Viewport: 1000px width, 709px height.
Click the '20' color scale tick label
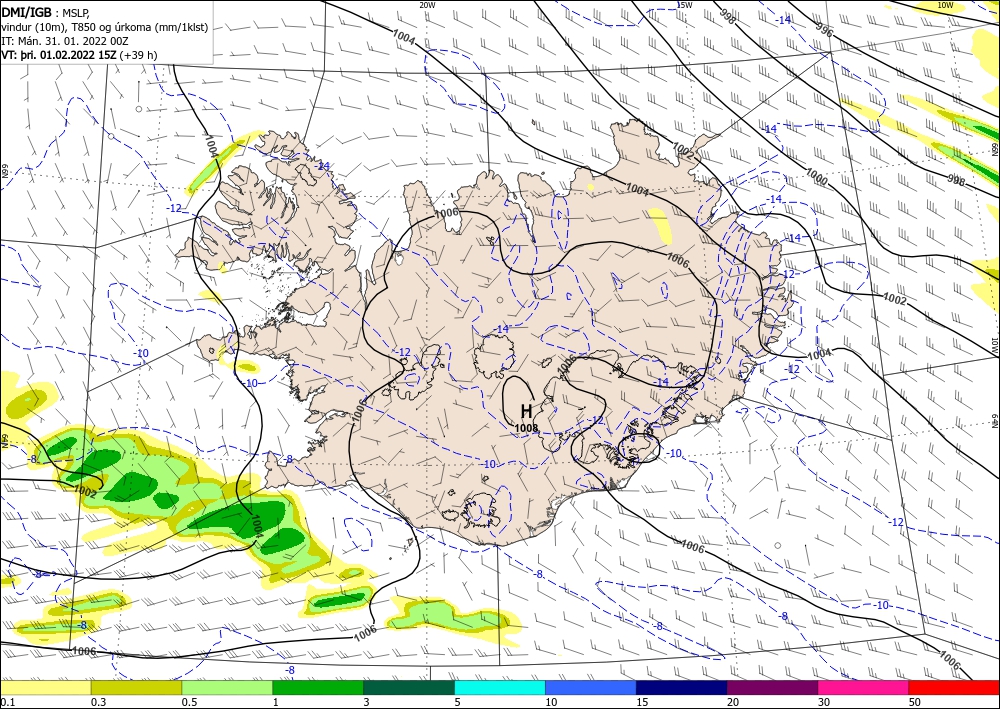(733, 702)
